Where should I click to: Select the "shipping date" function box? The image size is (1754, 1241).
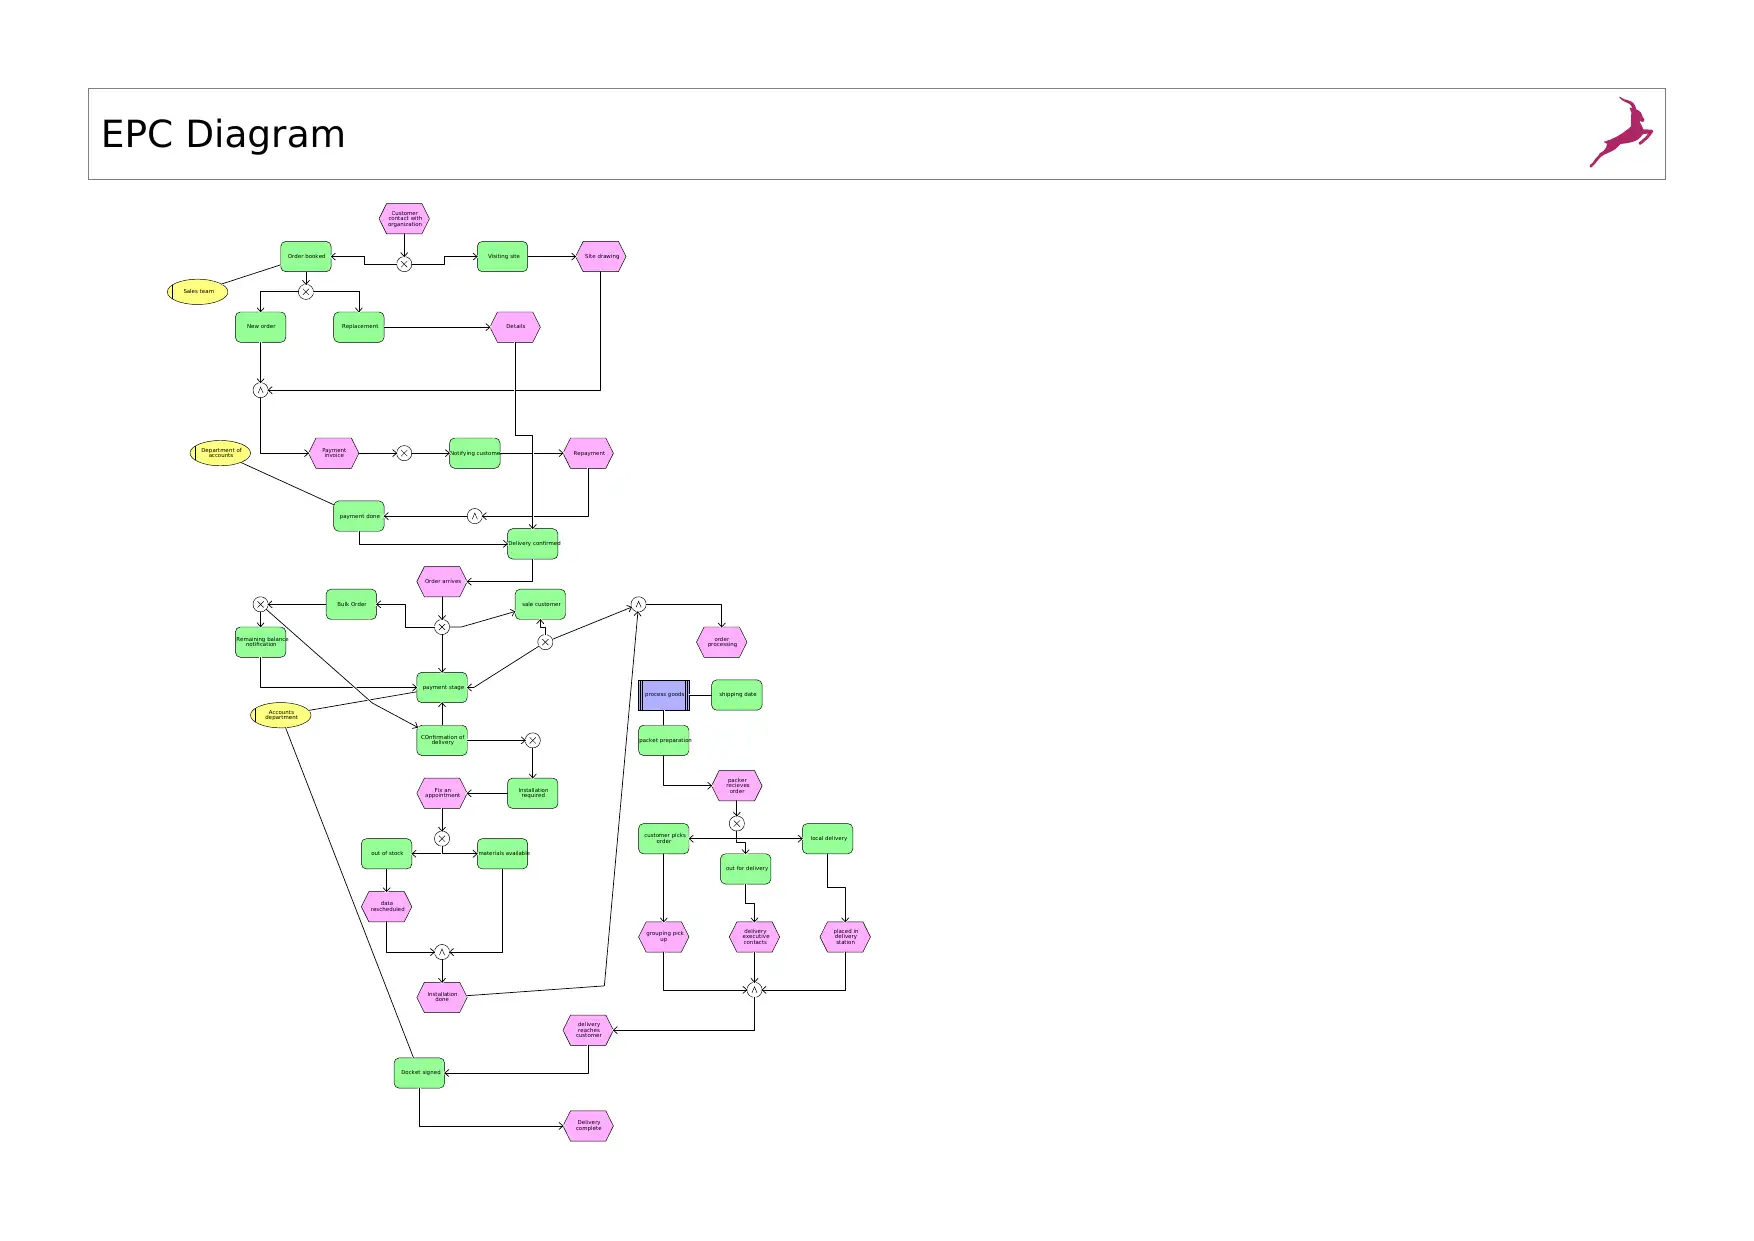click(x=737, y=695)
